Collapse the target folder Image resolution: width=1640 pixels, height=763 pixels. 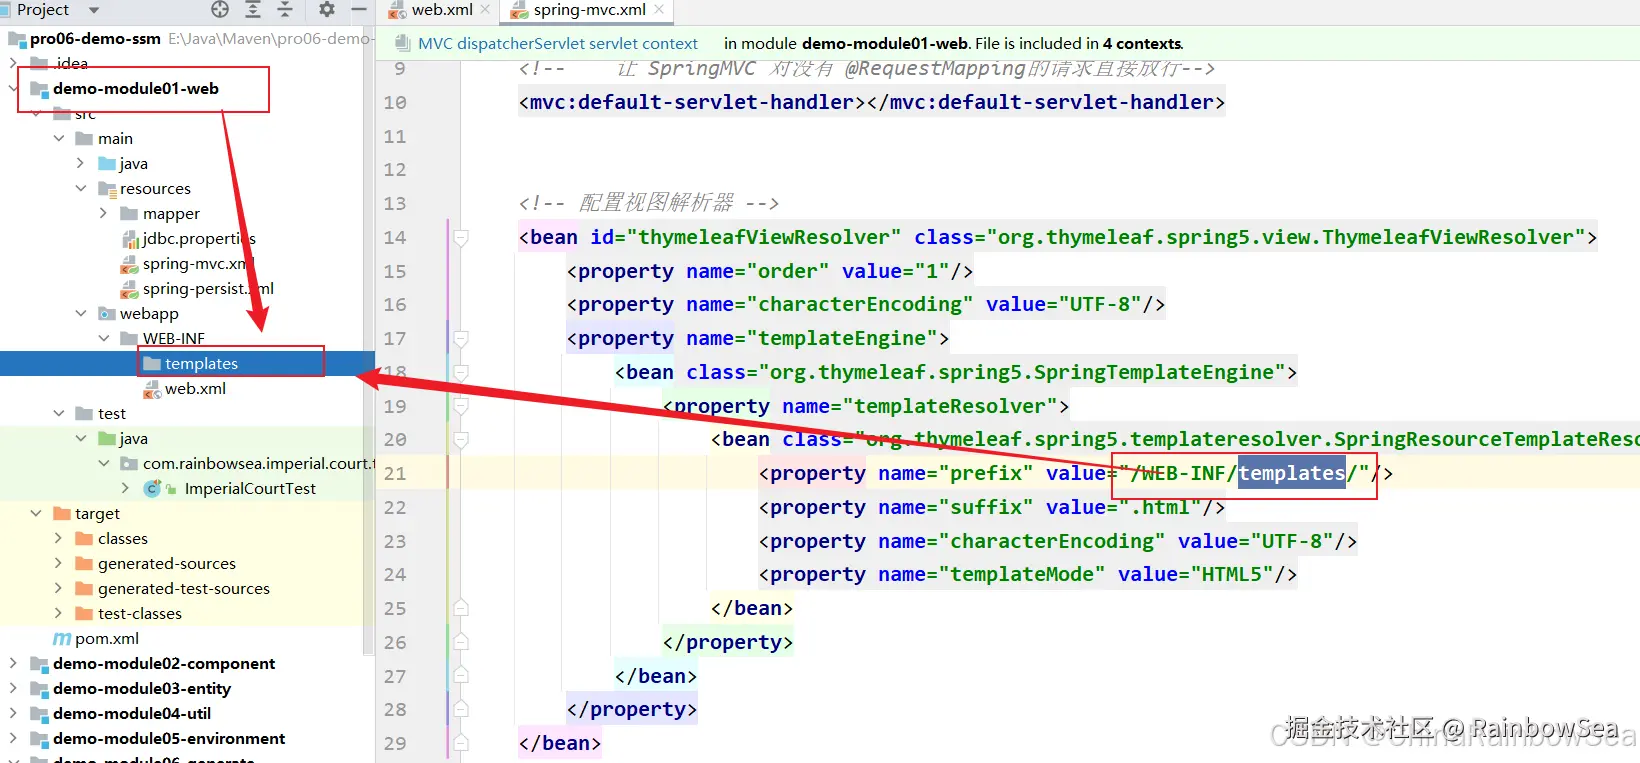tap(36, 514)
